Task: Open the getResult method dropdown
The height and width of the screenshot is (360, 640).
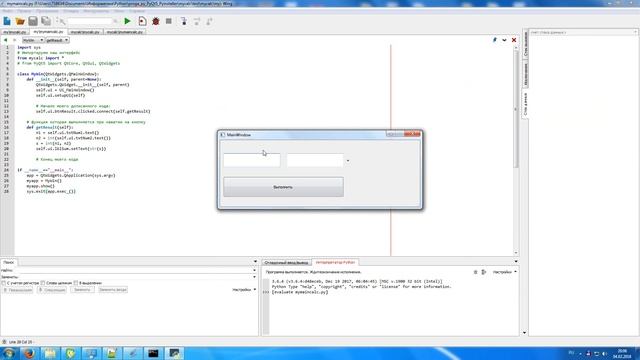Action: click(57, 40)
